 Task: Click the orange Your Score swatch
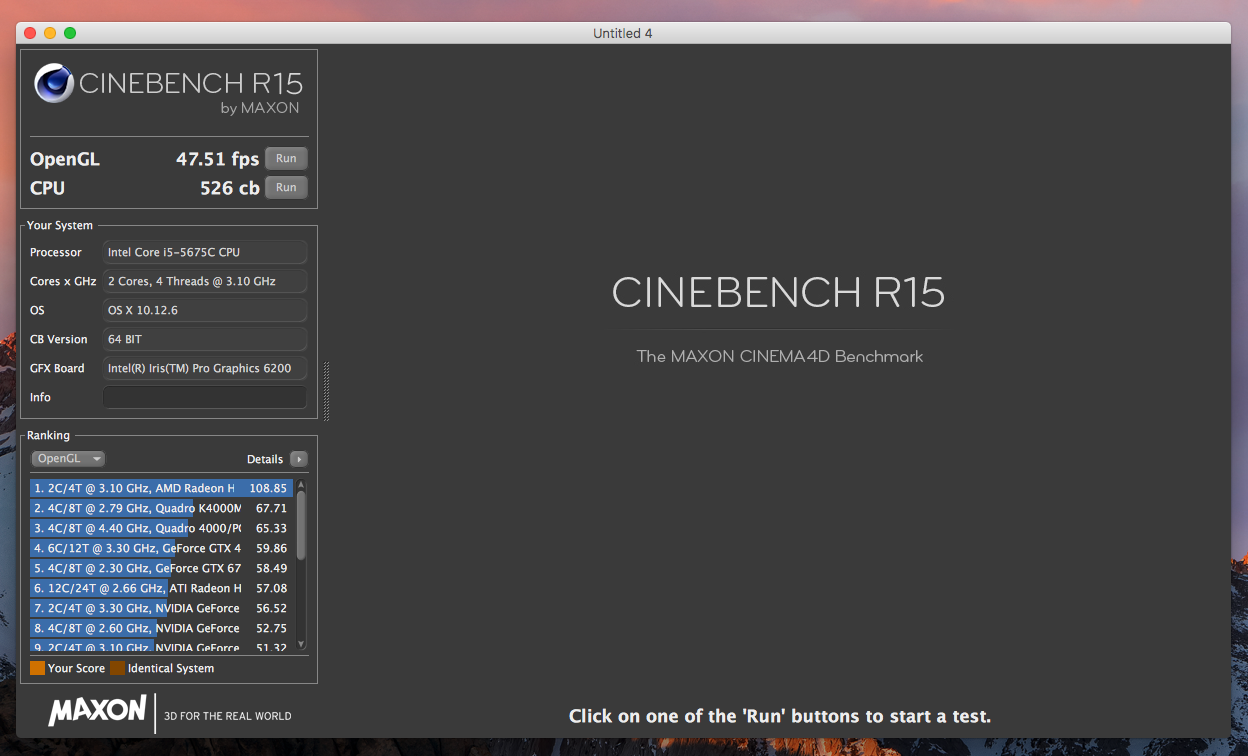[37, 668]
